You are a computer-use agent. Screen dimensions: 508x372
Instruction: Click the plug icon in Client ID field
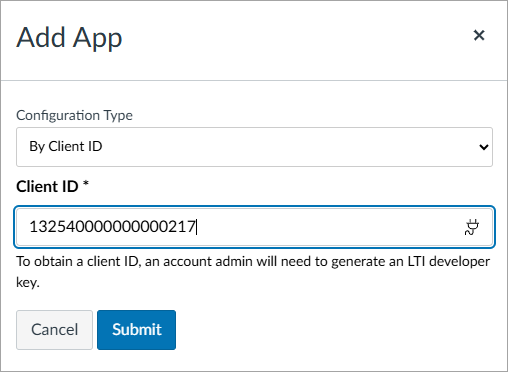tap(472, 227)
